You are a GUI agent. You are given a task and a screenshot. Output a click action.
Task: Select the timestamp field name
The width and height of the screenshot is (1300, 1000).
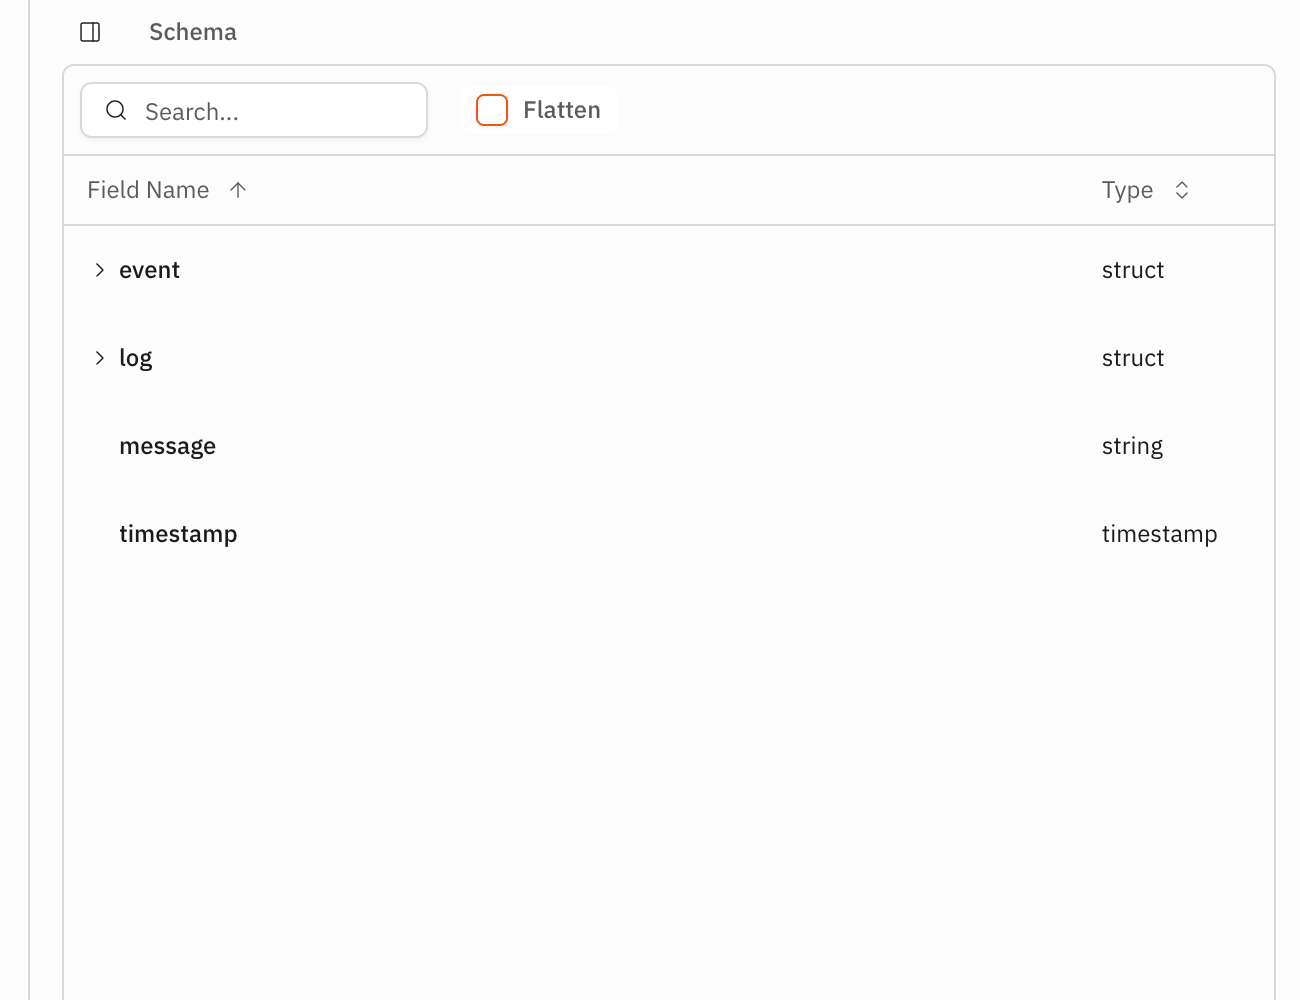(x=178, y=534)
